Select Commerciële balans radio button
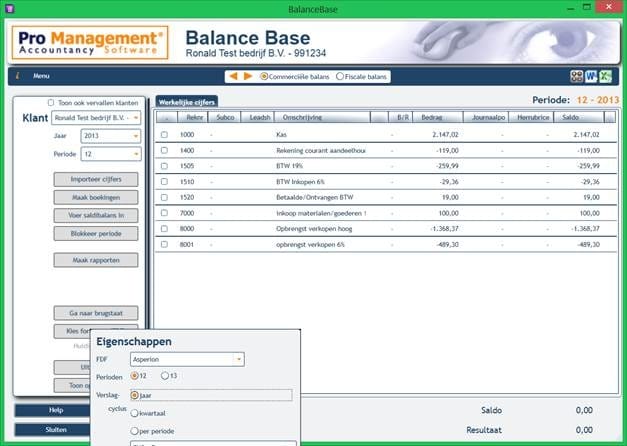 point(264,76)
